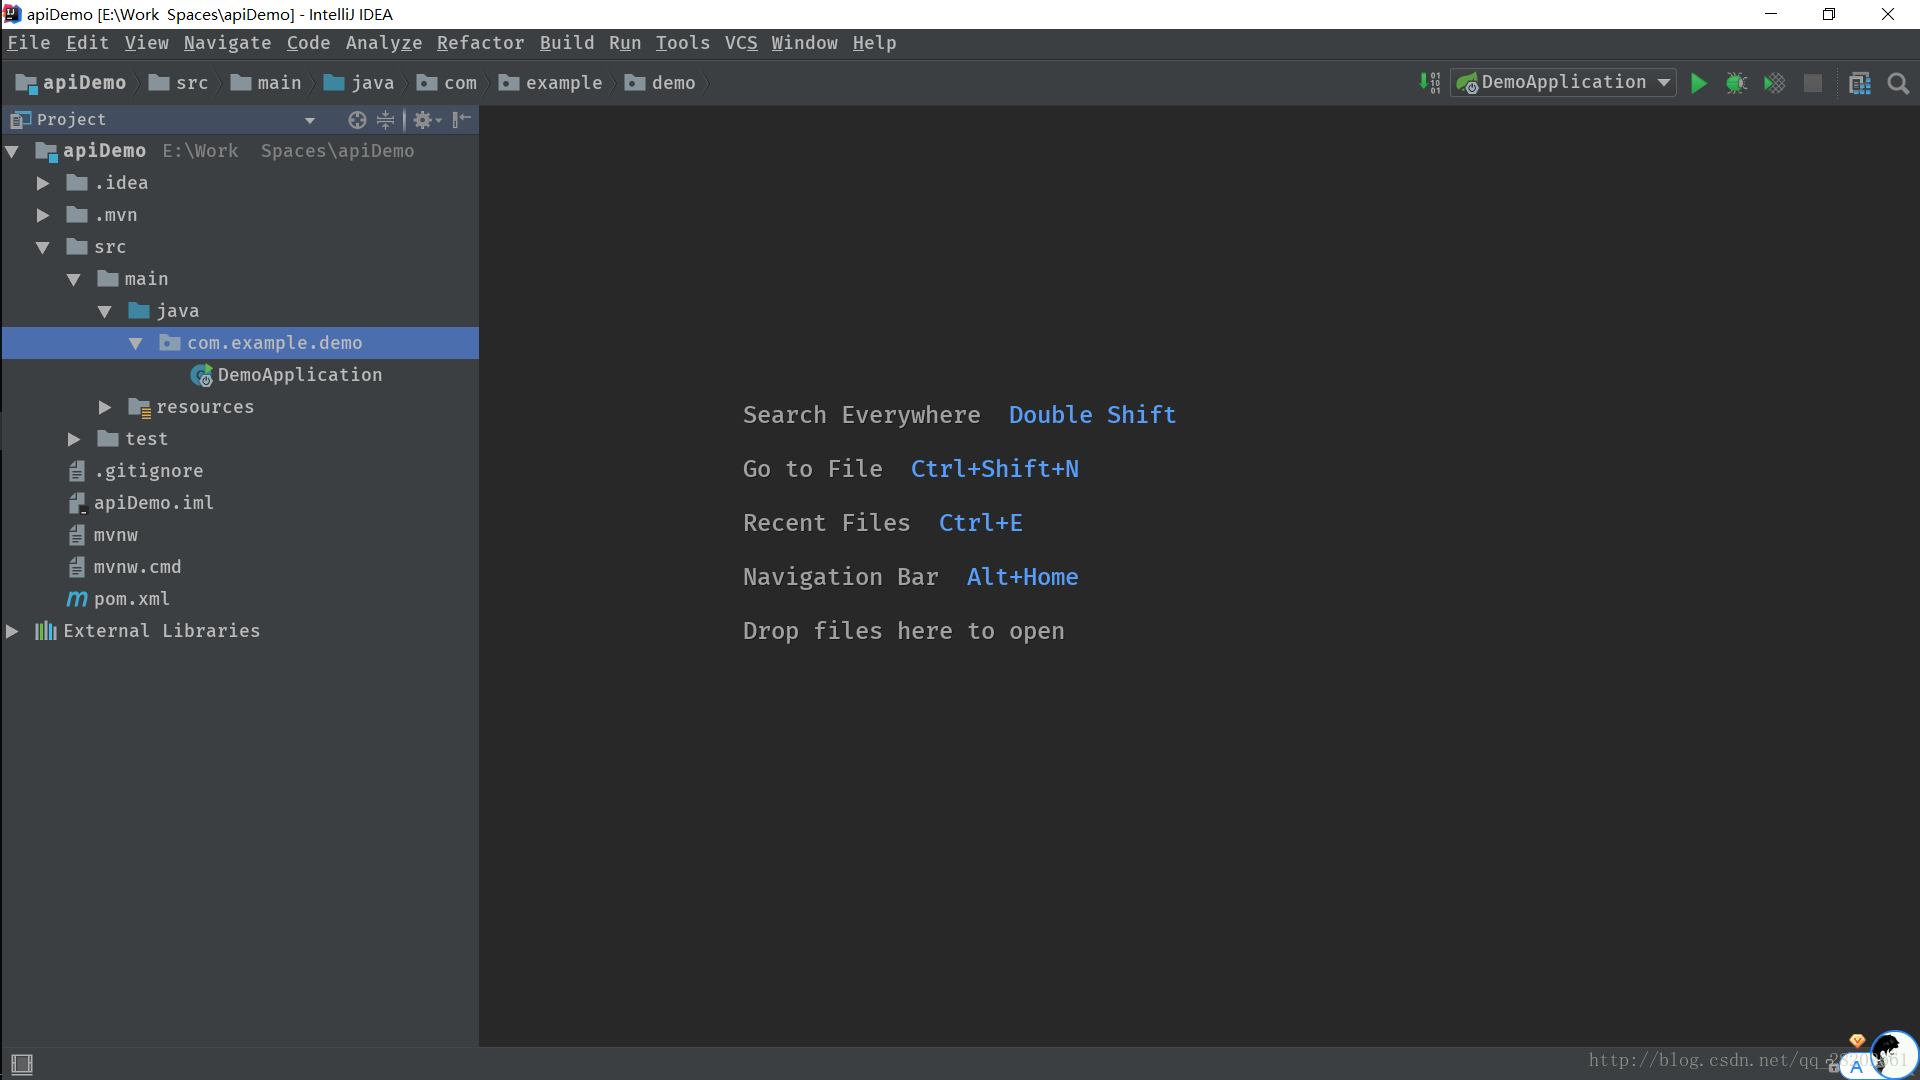Expand the resources folder

point(105,407)
